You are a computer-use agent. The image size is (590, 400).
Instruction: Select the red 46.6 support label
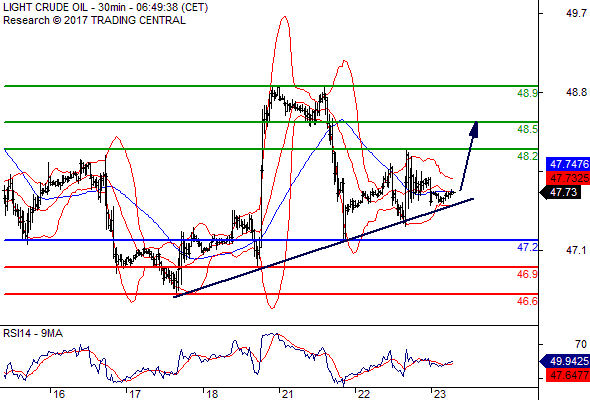pos(527,301)
